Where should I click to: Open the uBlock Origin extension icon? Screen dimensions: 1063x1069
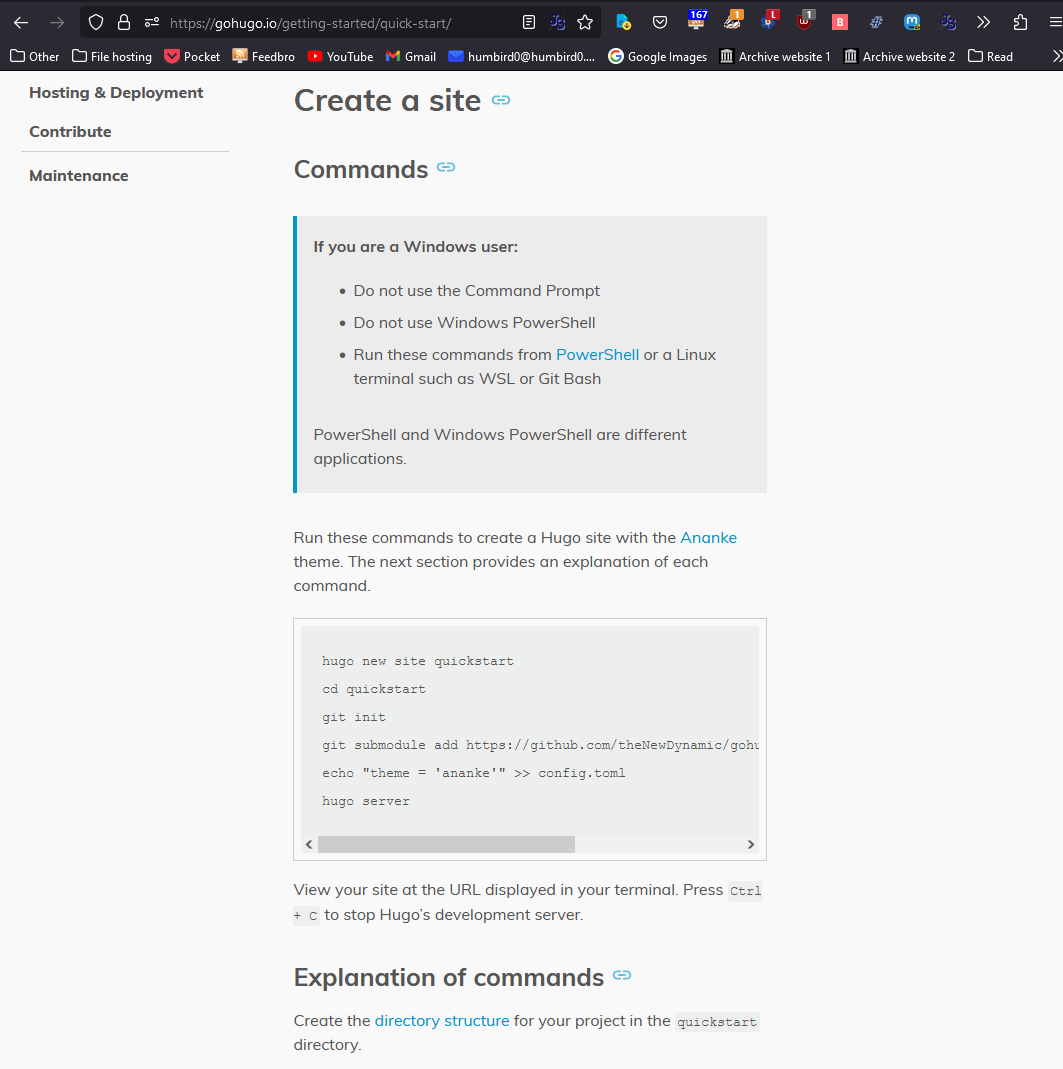pyautogui.click(x=805, y=22)
